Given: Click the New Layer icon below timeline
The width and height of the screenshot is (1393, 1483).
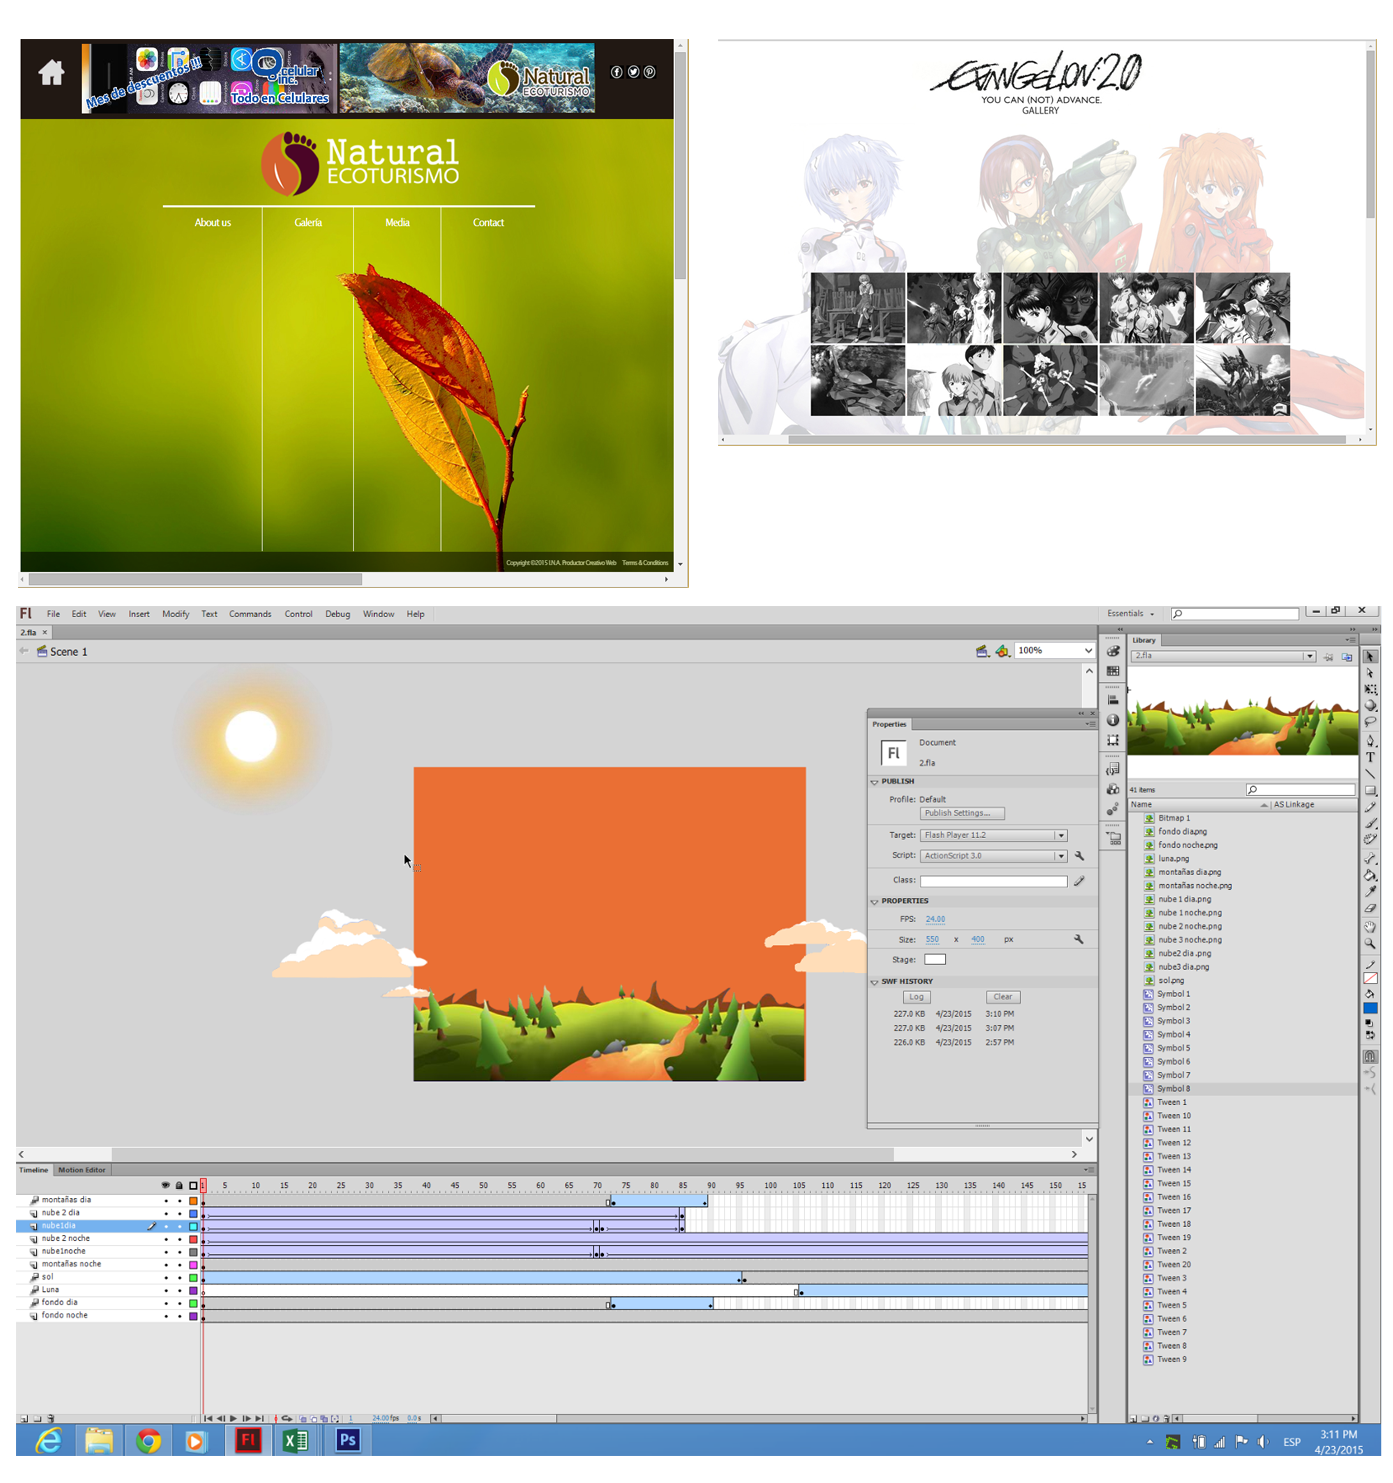Looking at the screenshot, I should tap(23, 1418).
